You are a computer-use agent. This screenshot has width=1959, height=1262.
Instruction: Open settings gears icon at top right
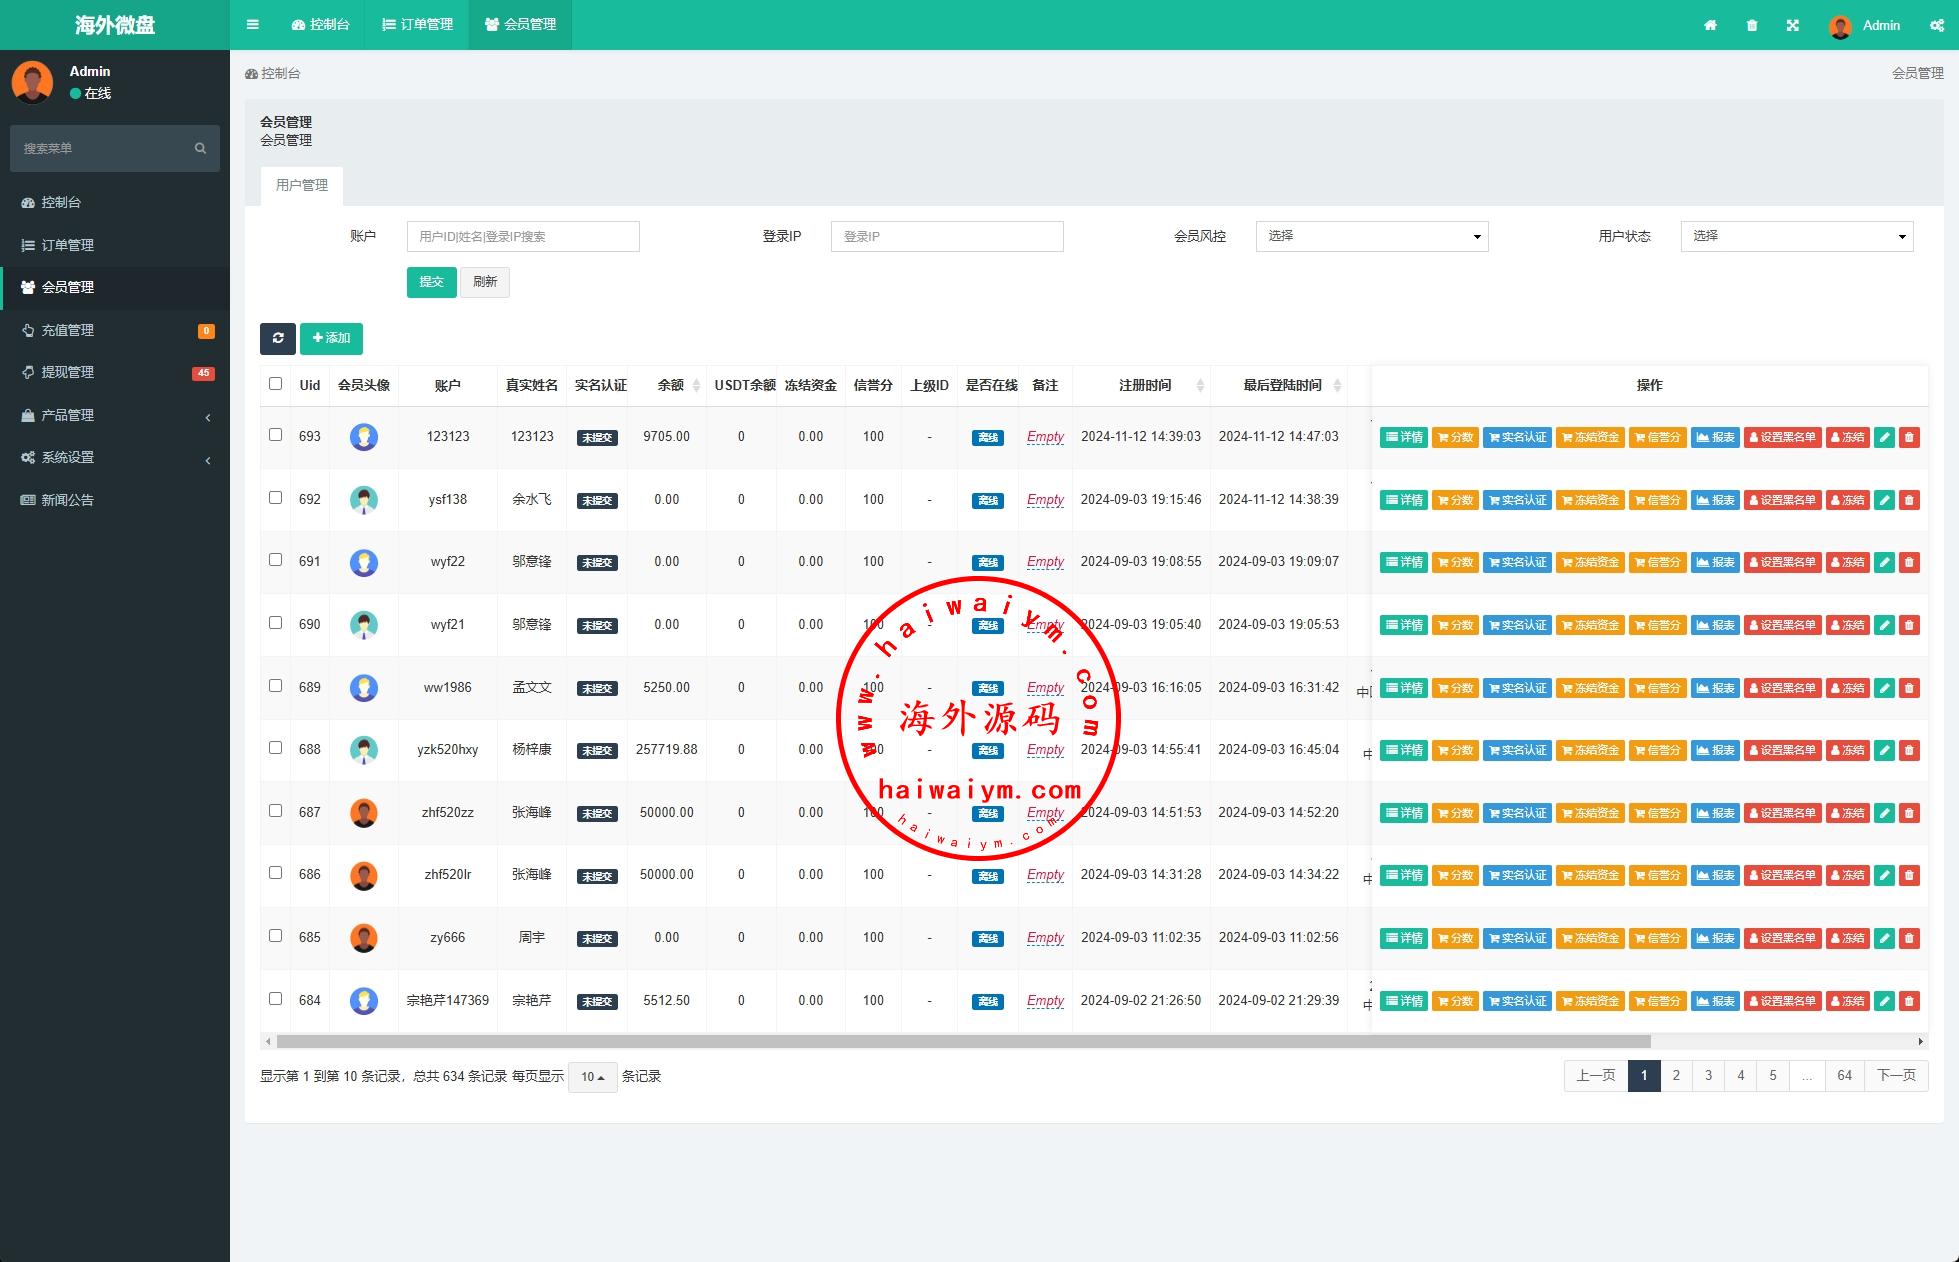pyautogui.click(x=1937, y=26)
